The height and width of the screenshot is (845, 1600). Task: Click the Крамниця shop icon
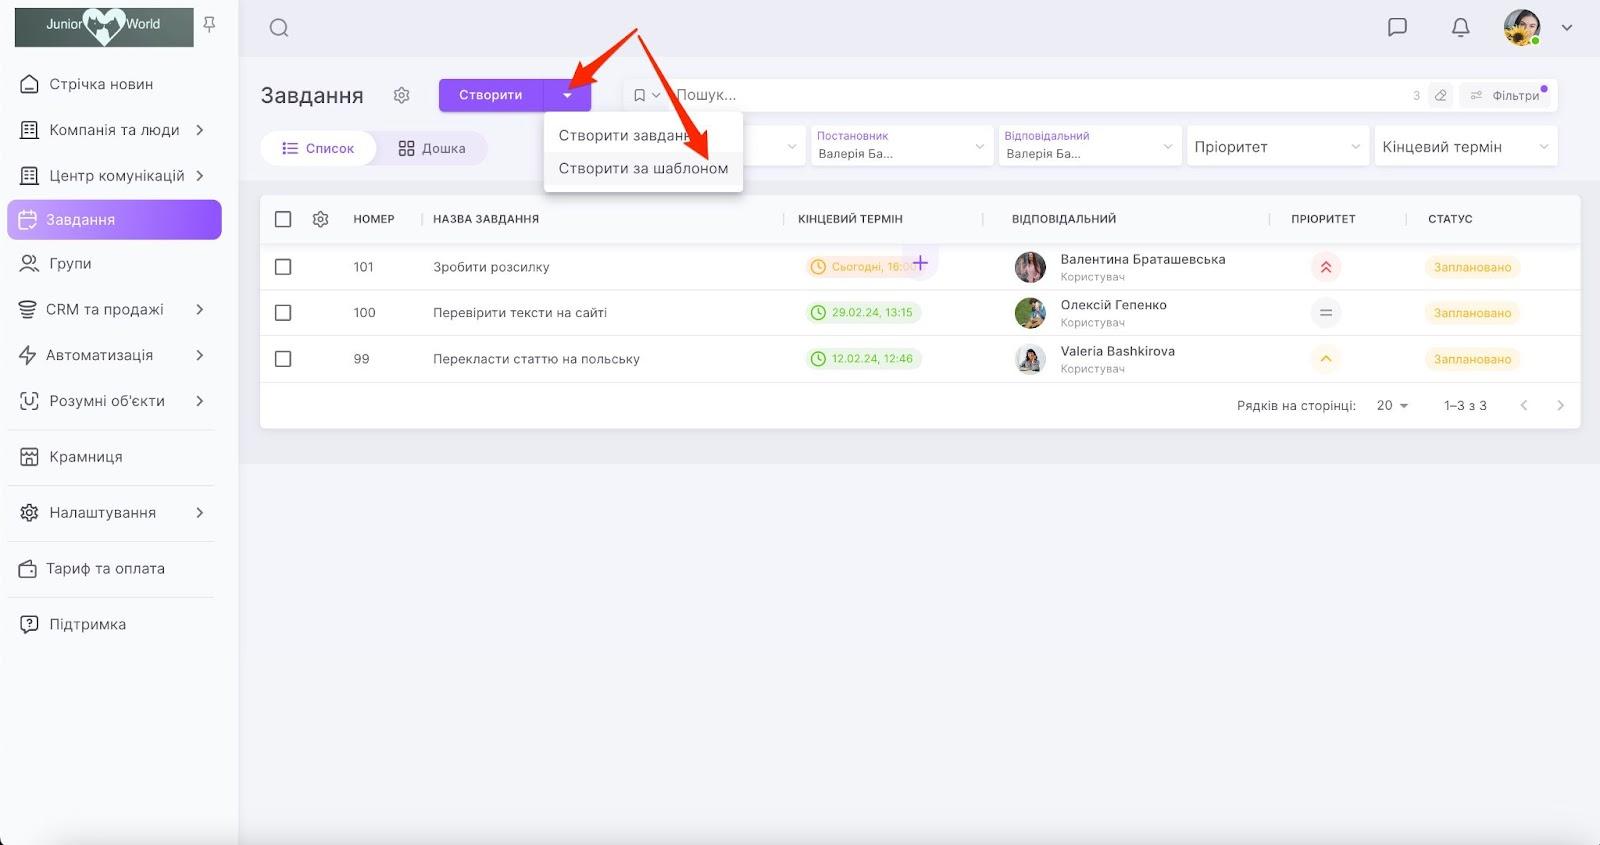(x=29, y=457)
